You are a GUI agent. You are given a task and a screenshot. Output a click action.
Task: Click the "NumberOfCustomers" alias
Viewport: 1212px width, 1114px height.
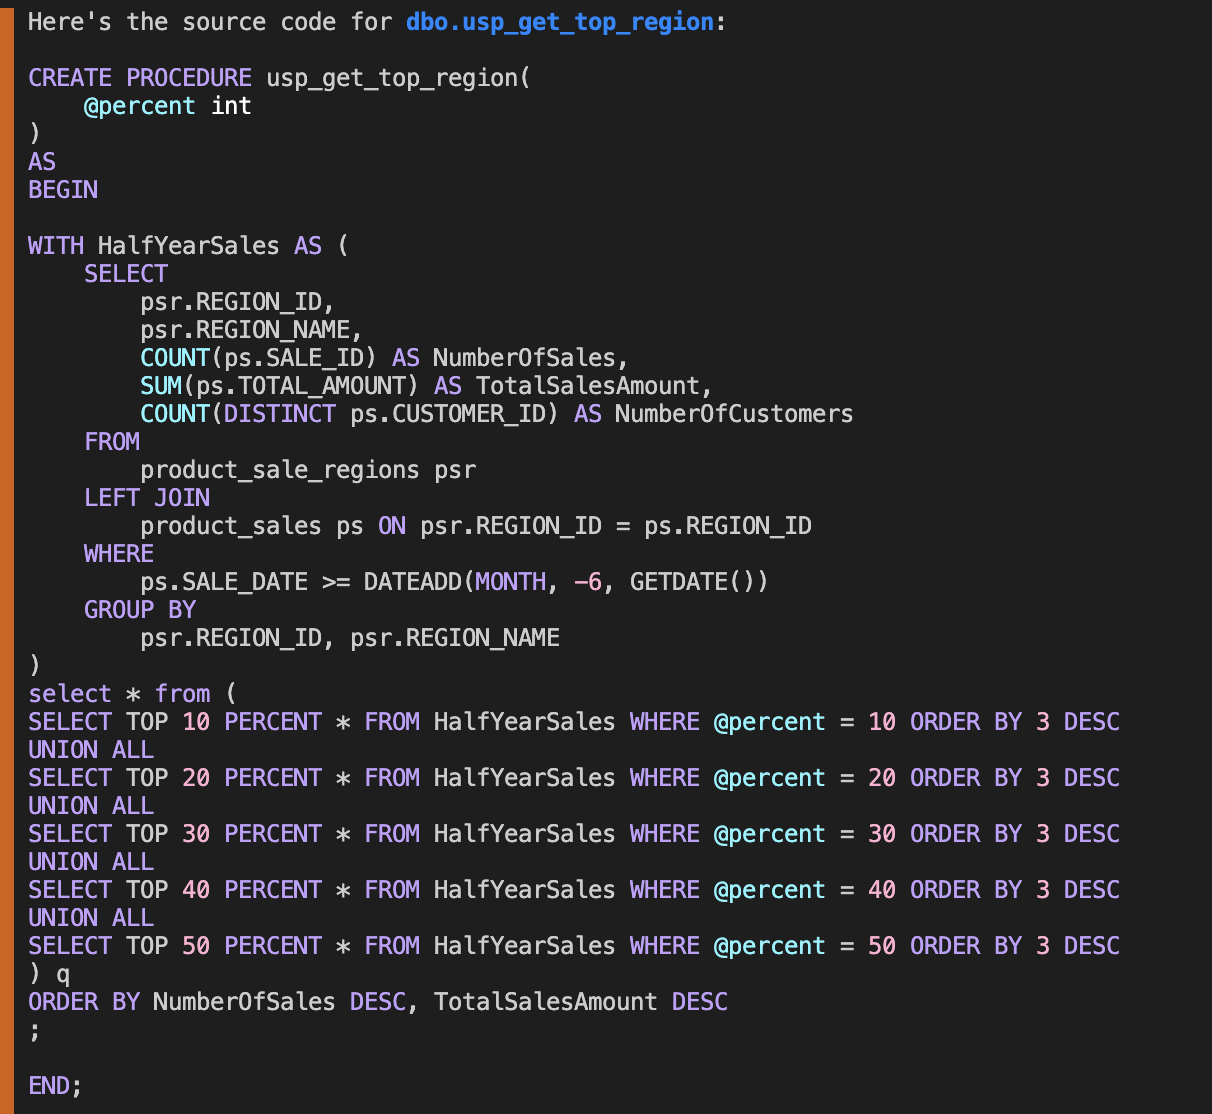tap(734, 414)
